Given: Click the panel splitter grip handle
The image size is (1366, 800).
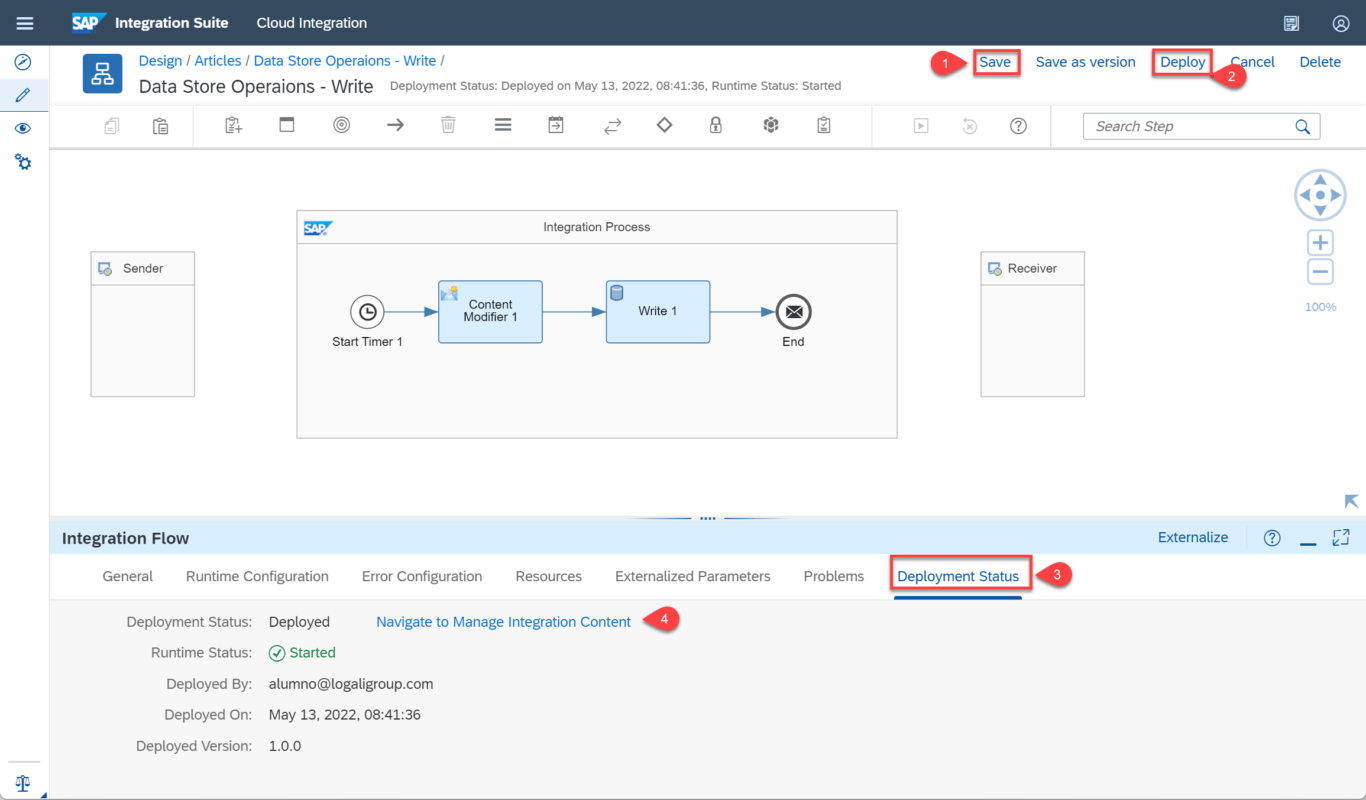Looking at the screenshot, I should (x=707, y=518).
